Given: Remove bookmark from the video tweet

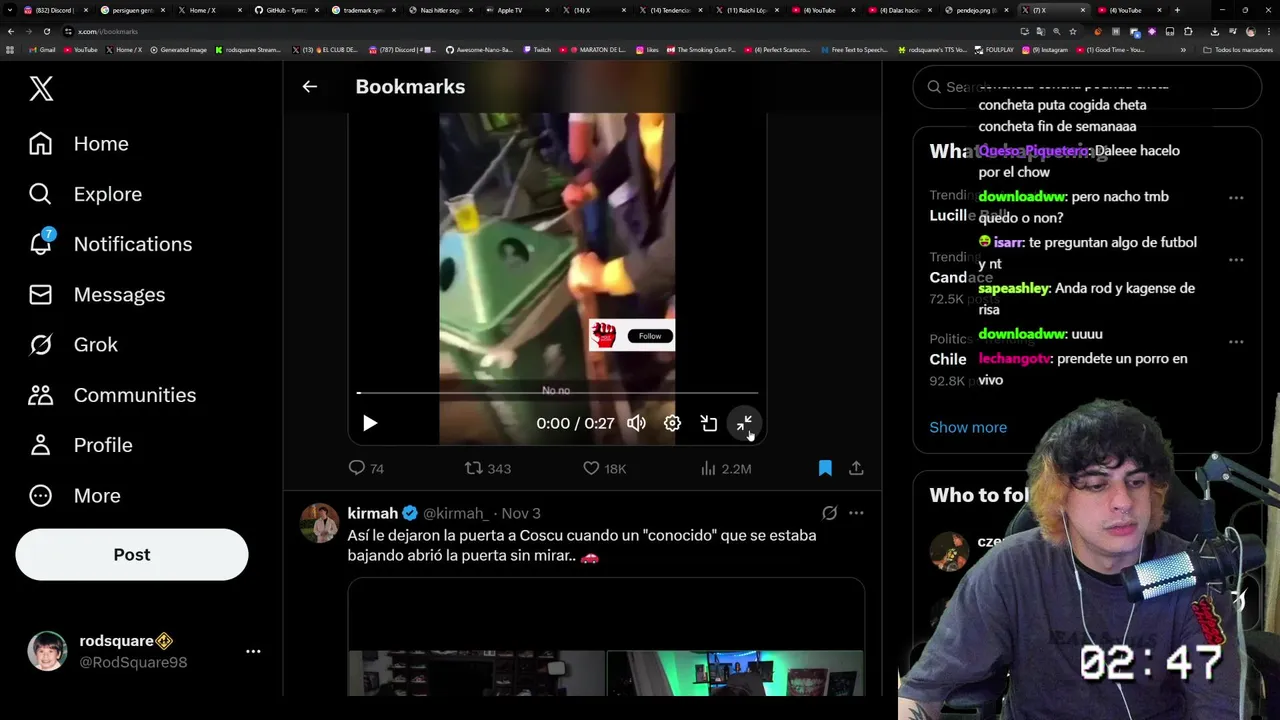Looking at the screenshot, I should [x=825, y=468].
